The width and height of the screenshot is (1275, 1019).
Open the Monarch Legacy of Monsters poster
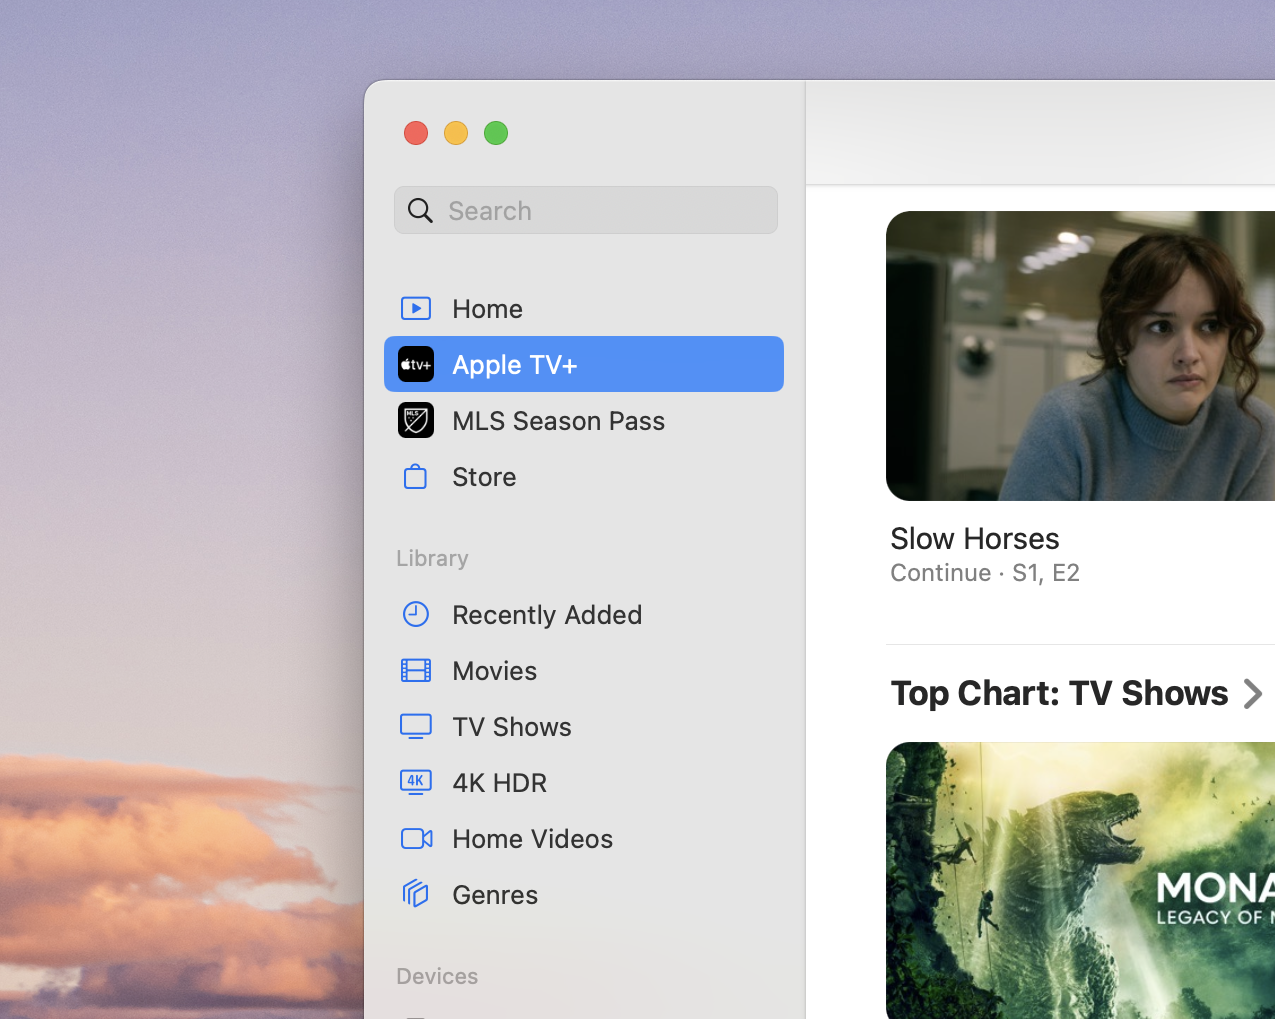tap(1080, 880)
